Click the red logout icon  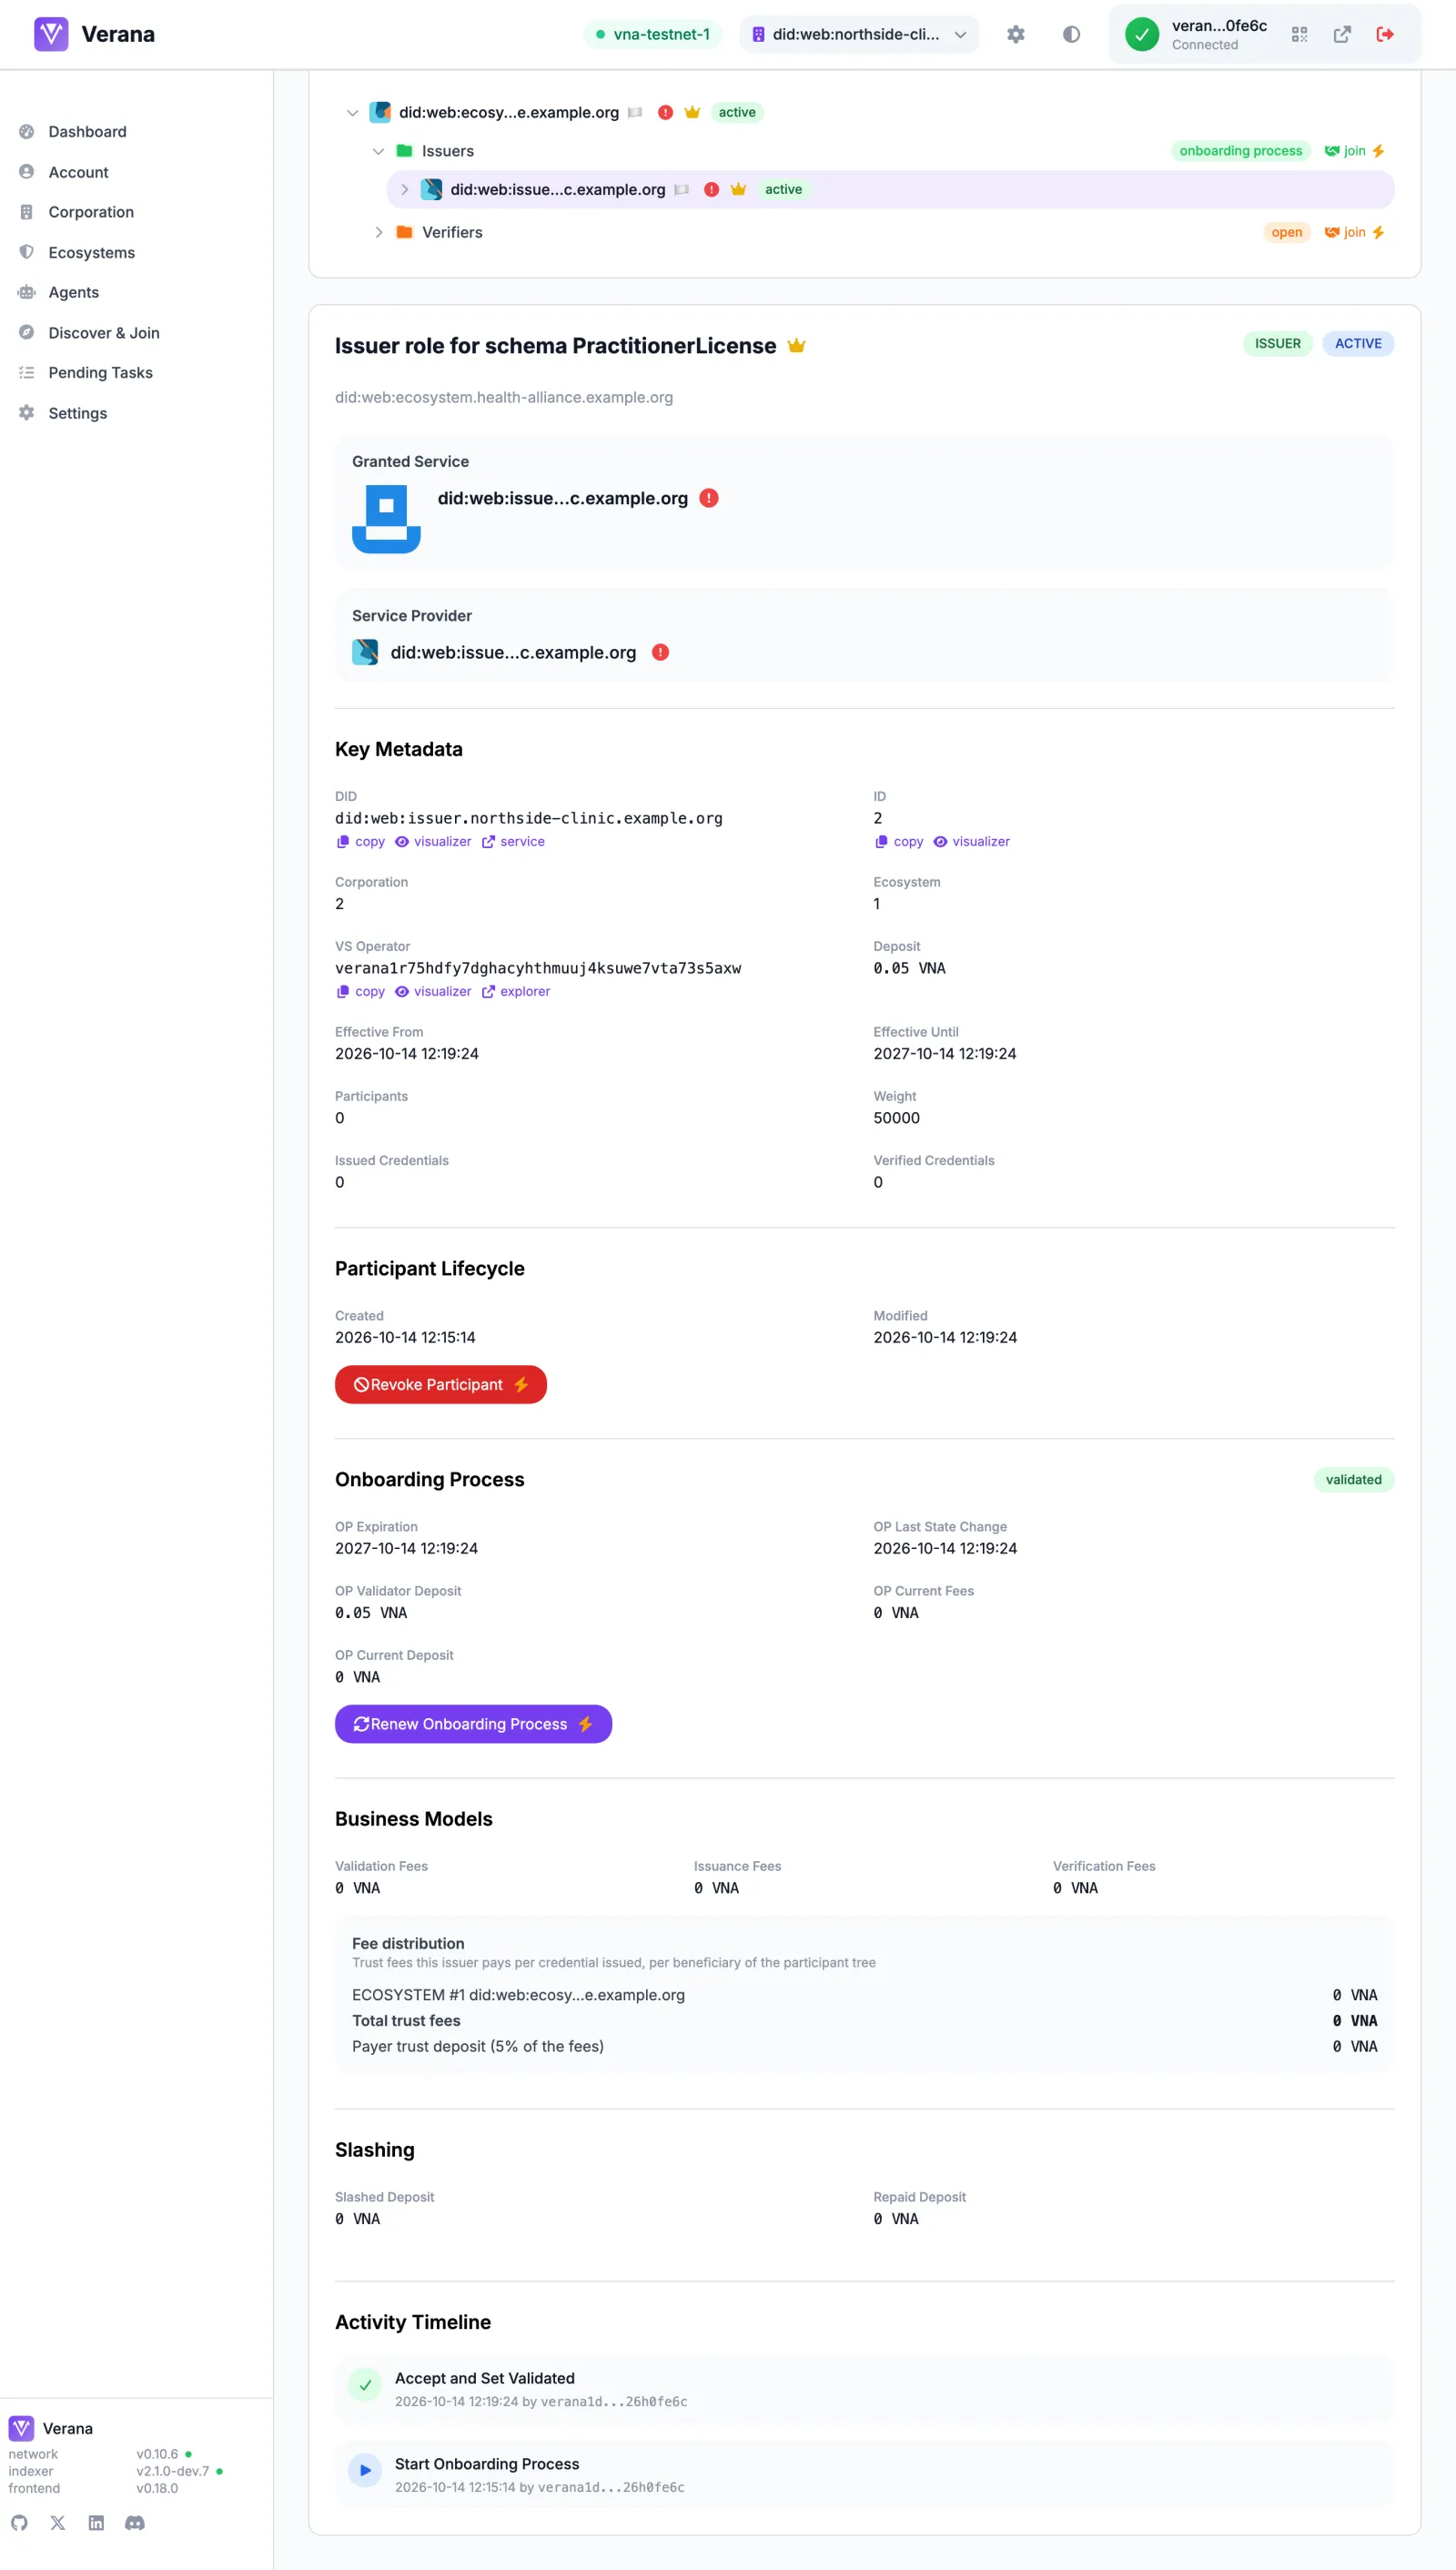pyautogui.click(x=1385, y=34)
